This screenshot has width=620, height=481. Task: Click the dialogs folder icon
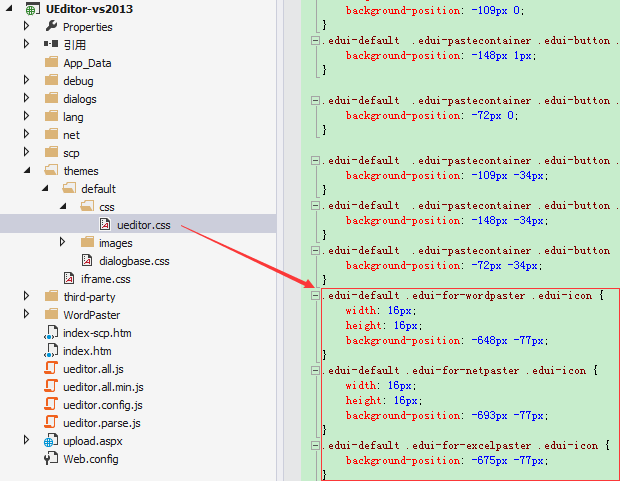51,98
